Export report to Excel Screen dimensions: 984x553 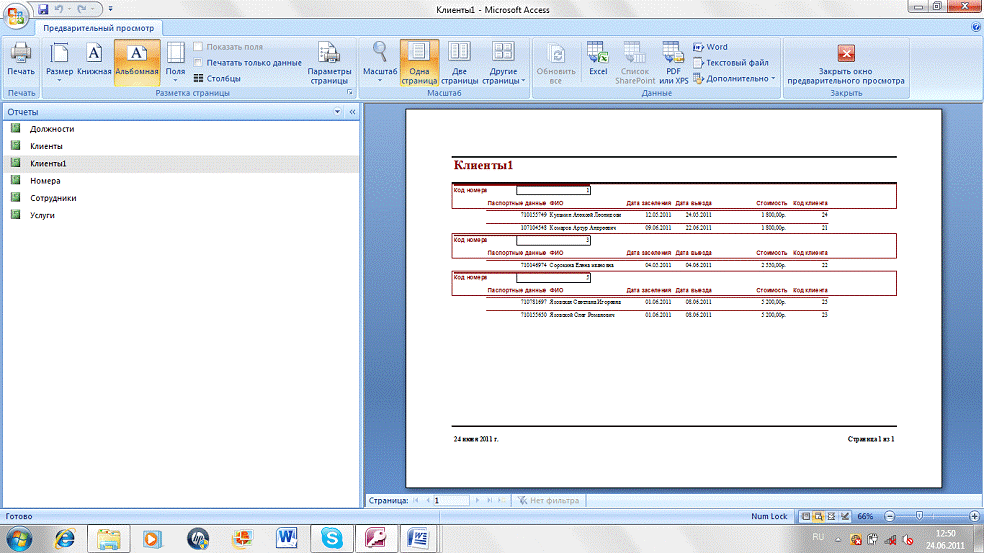click(x=598, y=62)
